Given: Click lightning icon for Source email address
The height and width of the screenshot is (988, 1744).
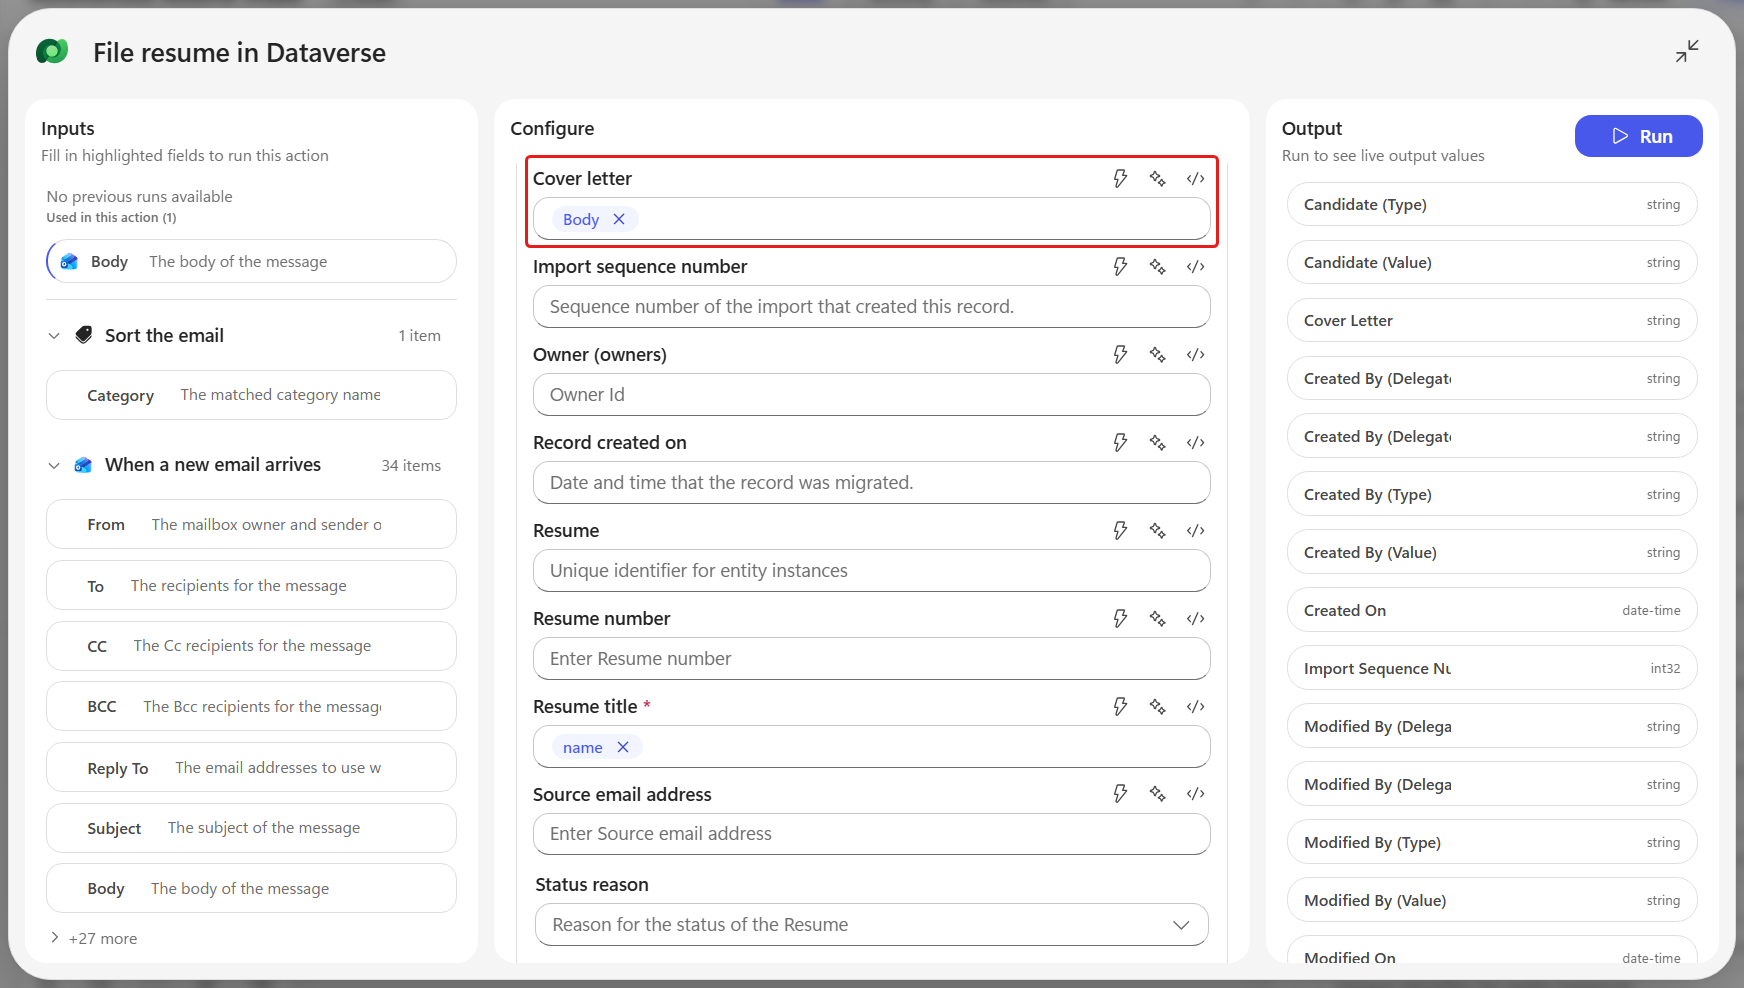Looking at the screenshot, I should point(1120,793).
